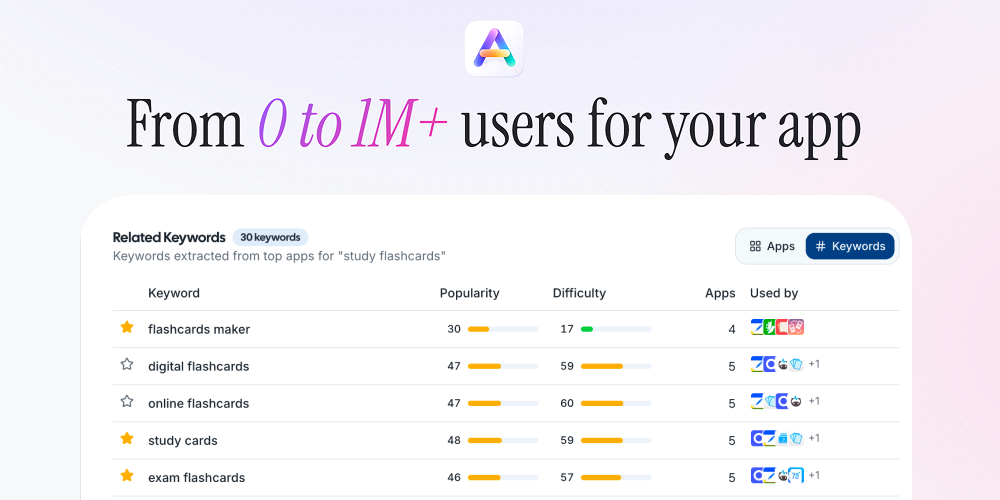Sort by the Difficulty column header

point(579,293)
